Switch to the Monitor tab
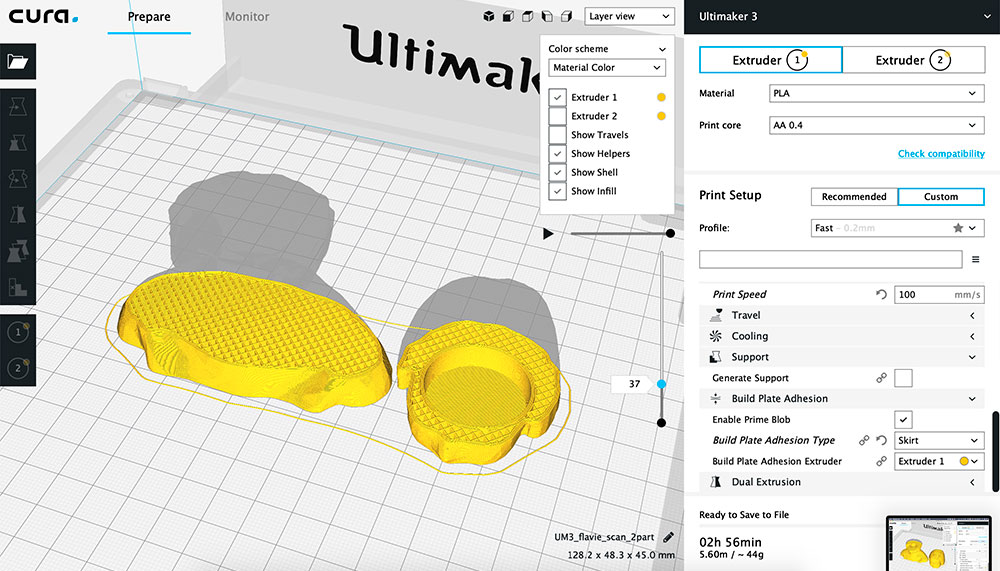 coord(247,17)
